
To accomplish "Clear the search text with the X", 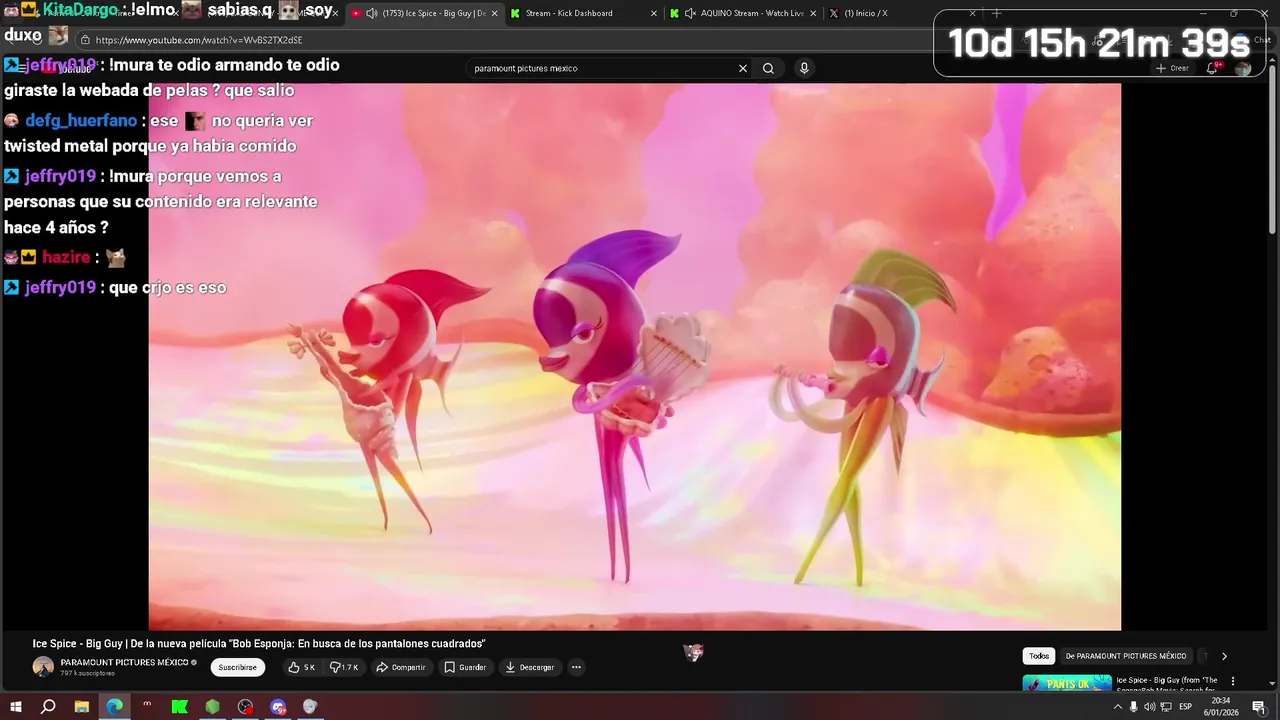I will (743, 68).
